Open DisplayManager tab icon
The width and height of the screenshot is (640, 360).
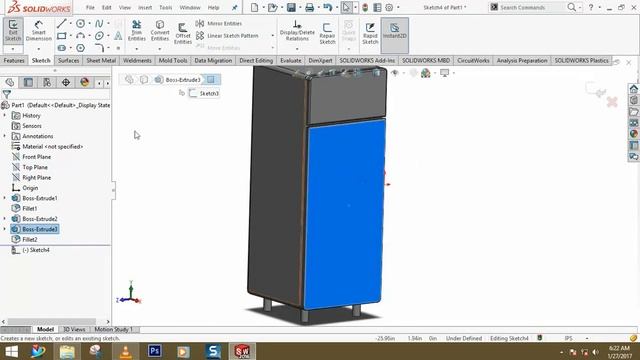tap(84, 82)
